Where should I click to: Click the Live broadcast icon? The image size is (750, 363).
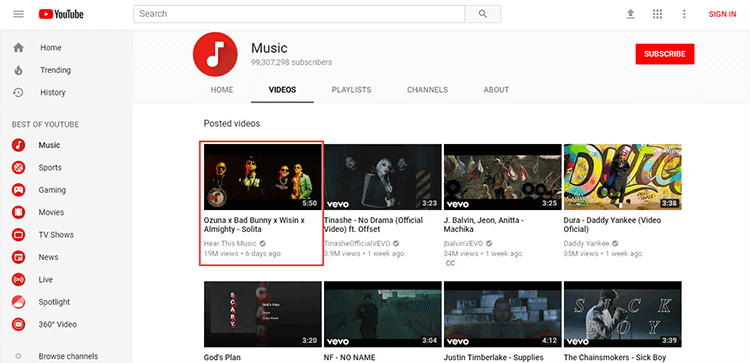coord(18,280)
